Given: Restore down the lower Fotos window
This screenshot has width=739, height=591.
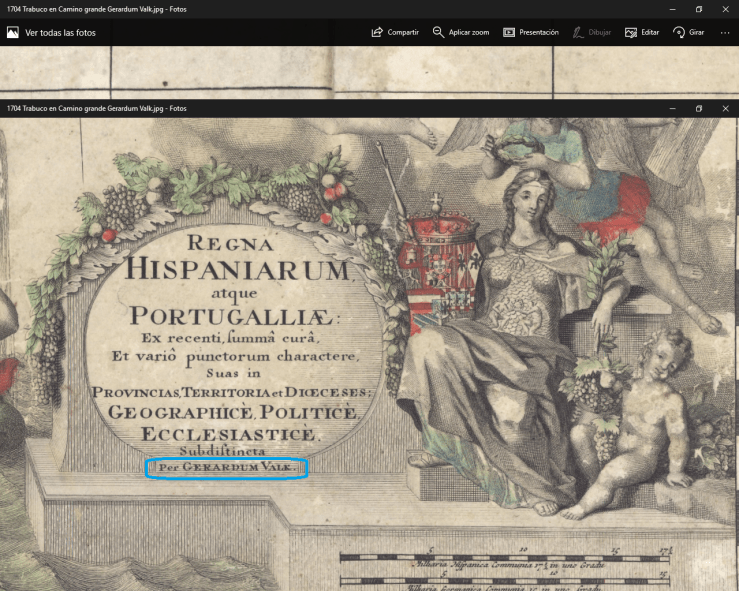Looking at the screenshot, I should tap(698, 108).
